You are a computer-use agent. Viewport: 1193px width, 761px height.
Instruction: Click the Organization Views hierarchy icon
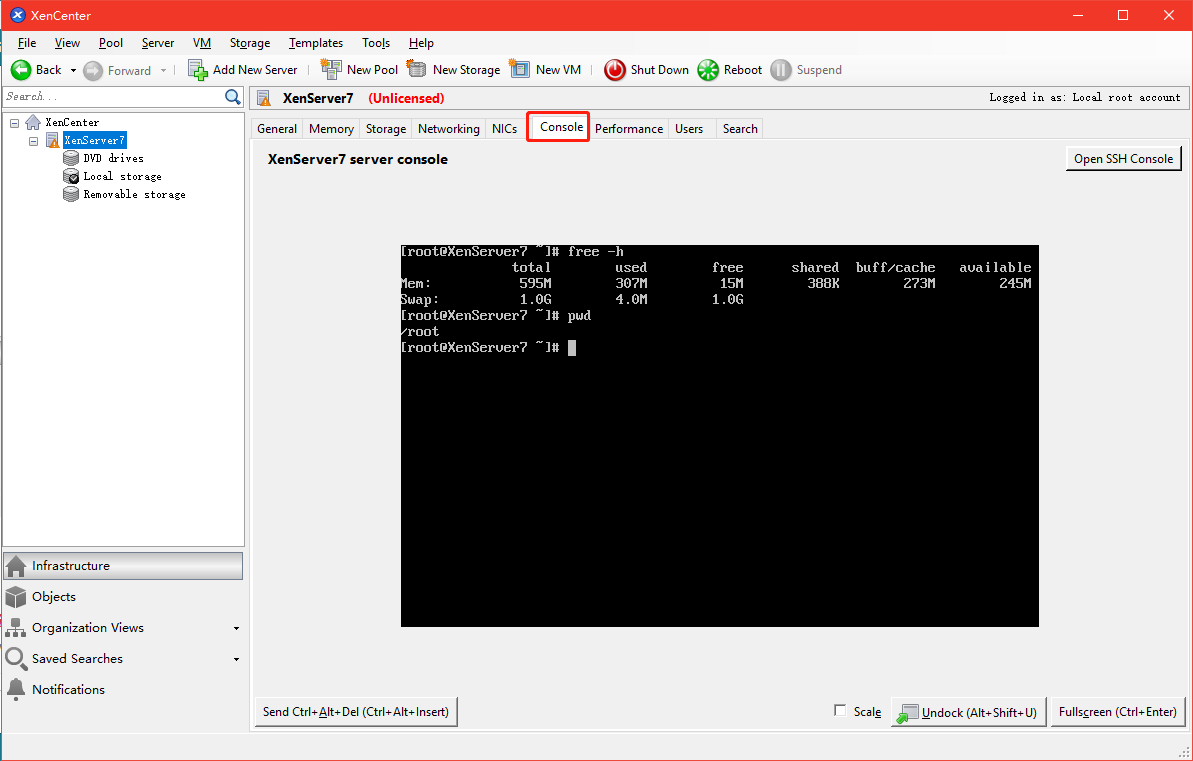tap(16, 628)
